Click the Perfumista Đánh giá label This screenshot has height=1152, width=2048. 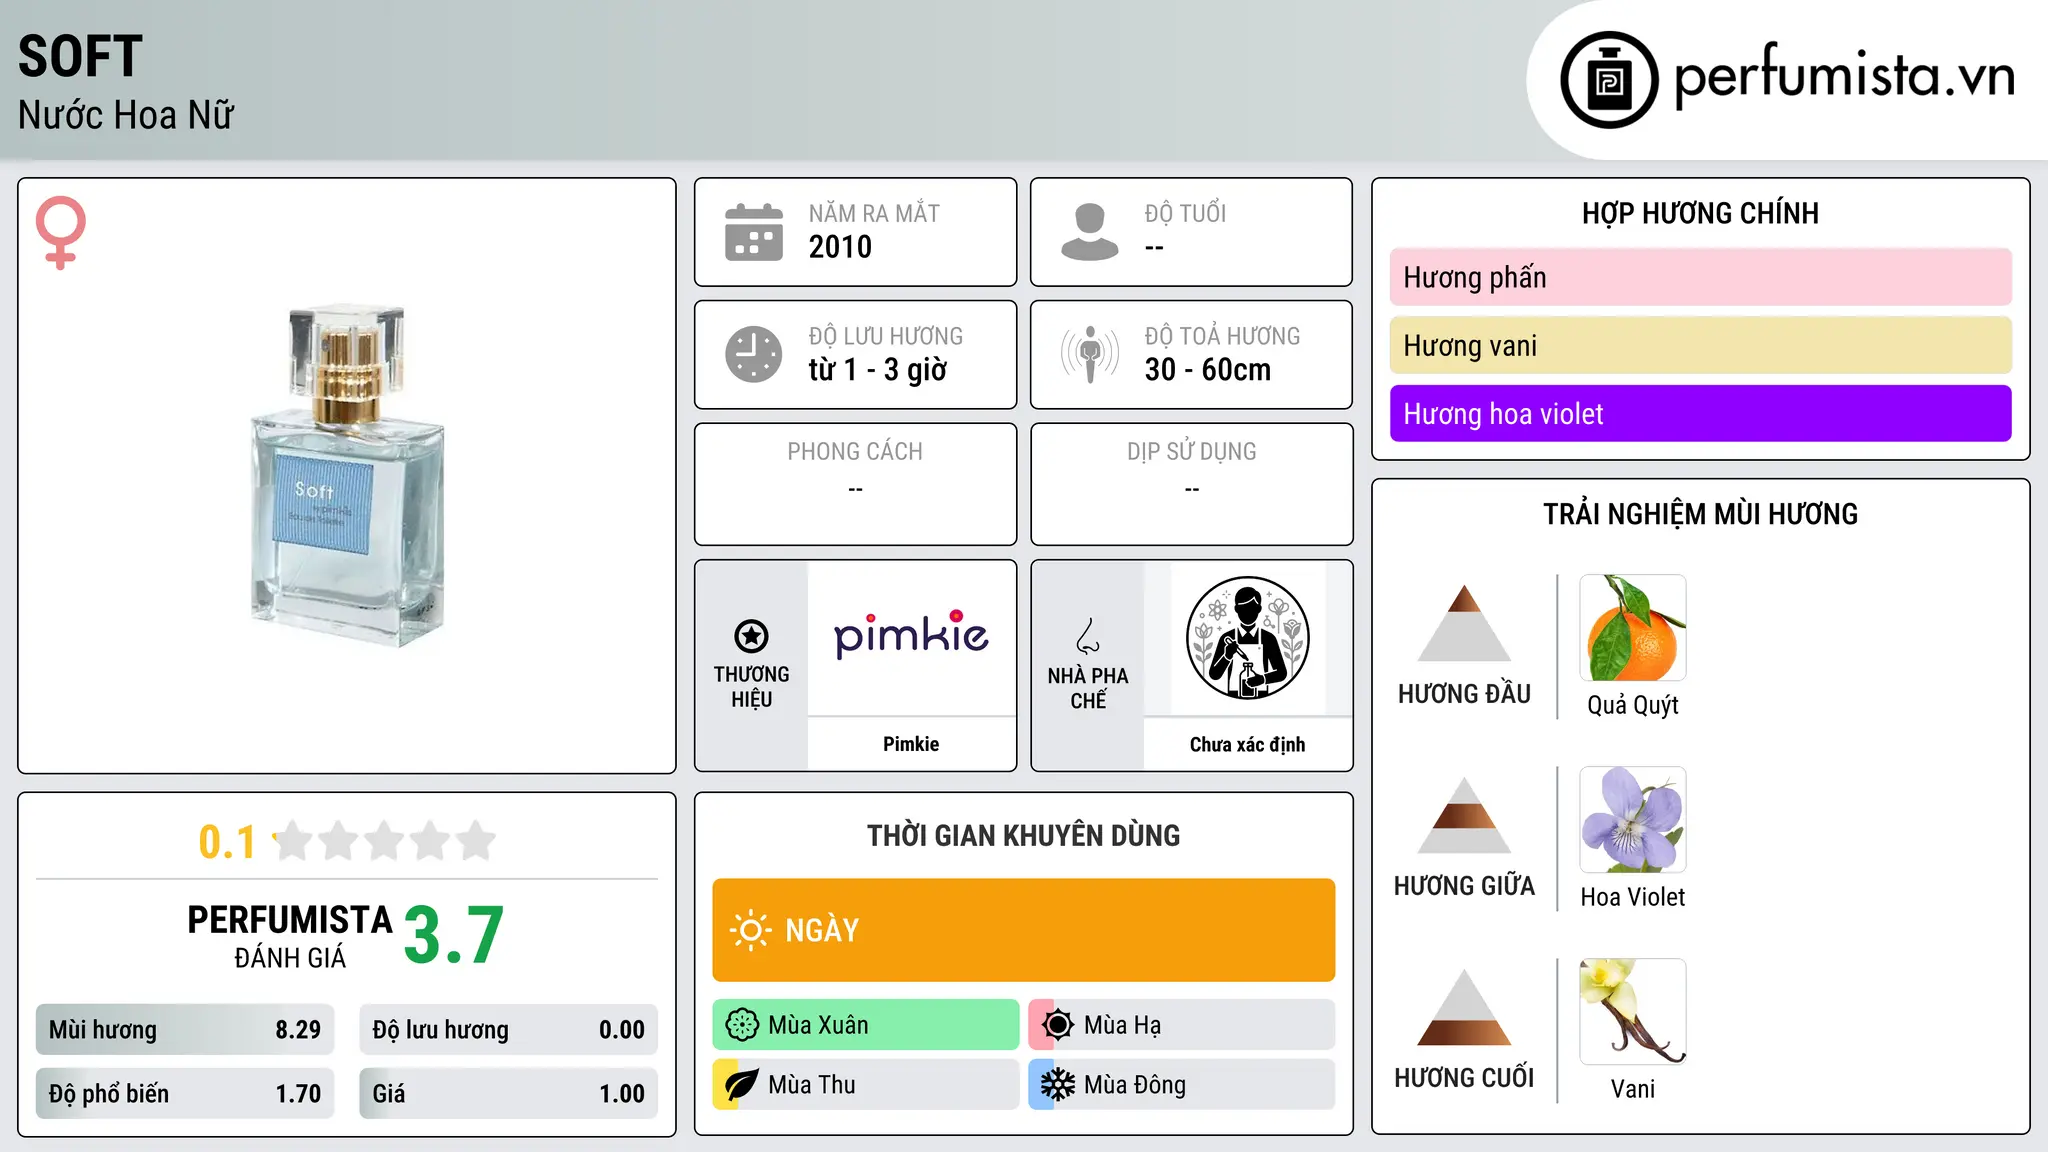(x=290, y=936)
